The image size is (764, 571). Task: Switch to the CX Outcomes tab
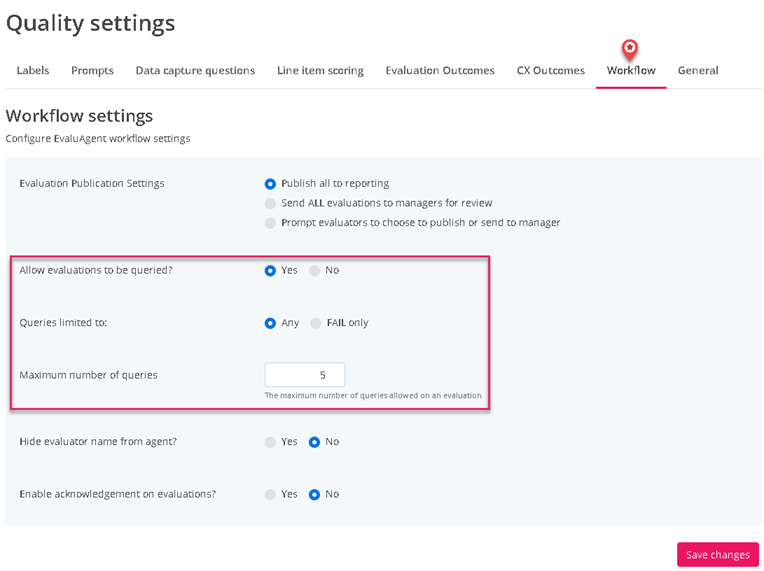[550, 71]
